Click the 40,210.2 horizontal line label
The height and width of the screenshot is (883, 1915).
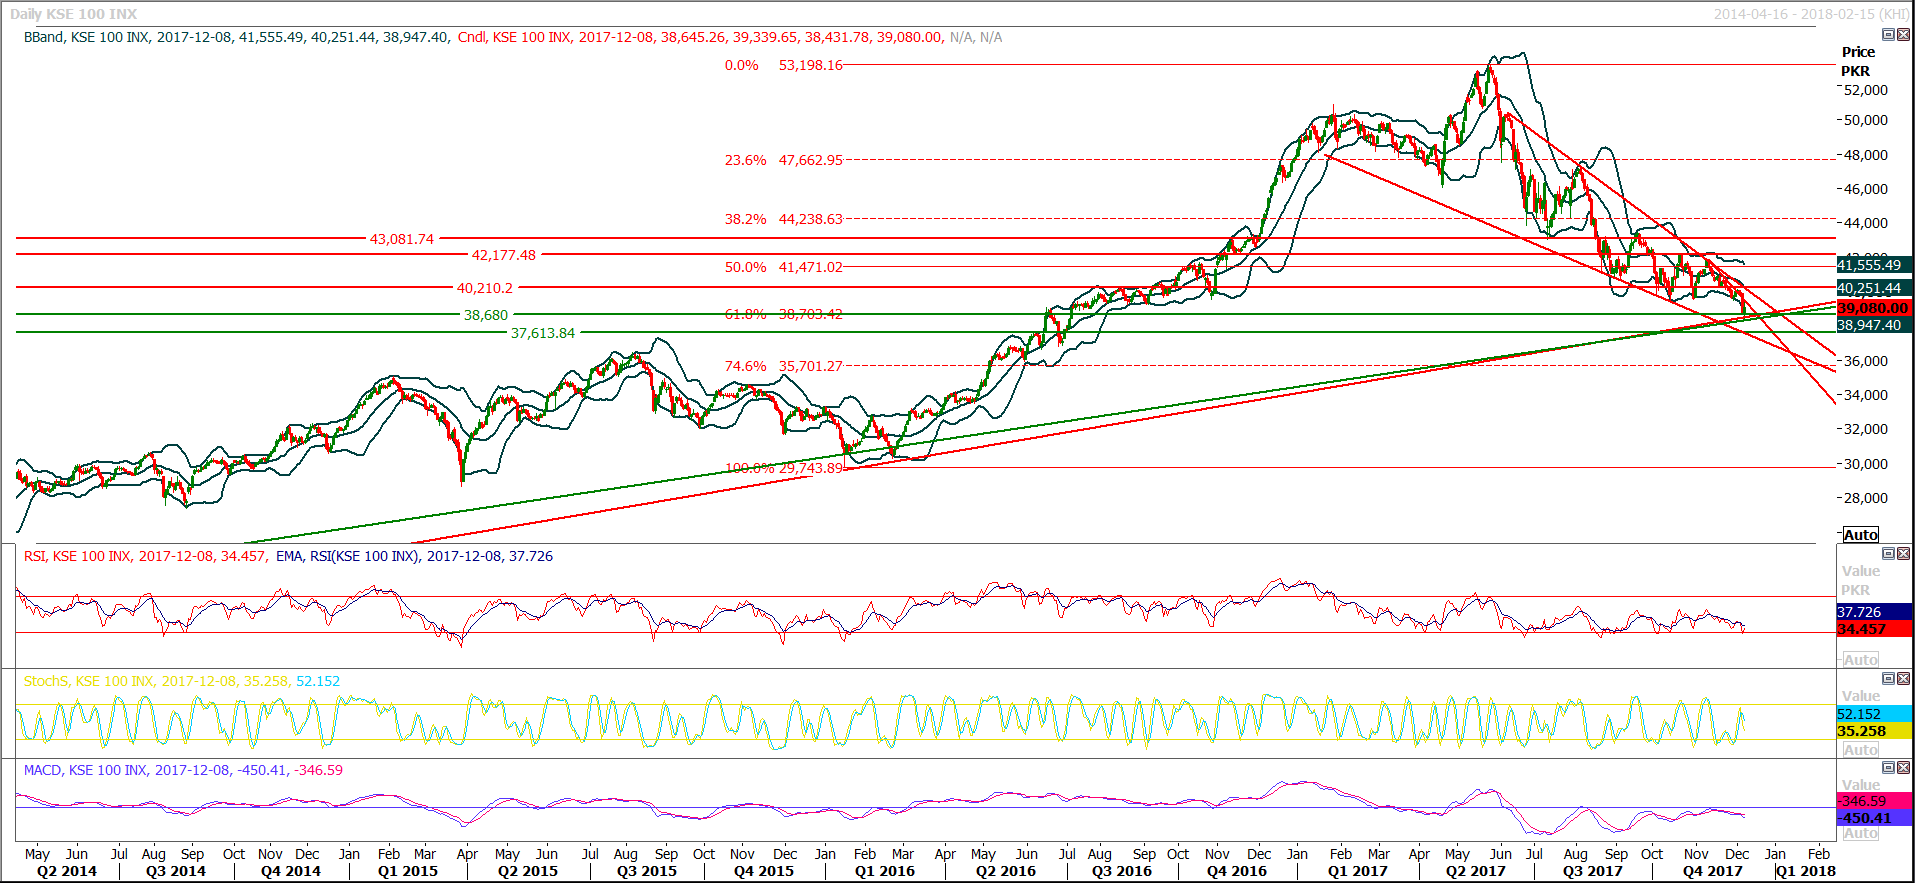pyautogui.click(x=485, y=288)
